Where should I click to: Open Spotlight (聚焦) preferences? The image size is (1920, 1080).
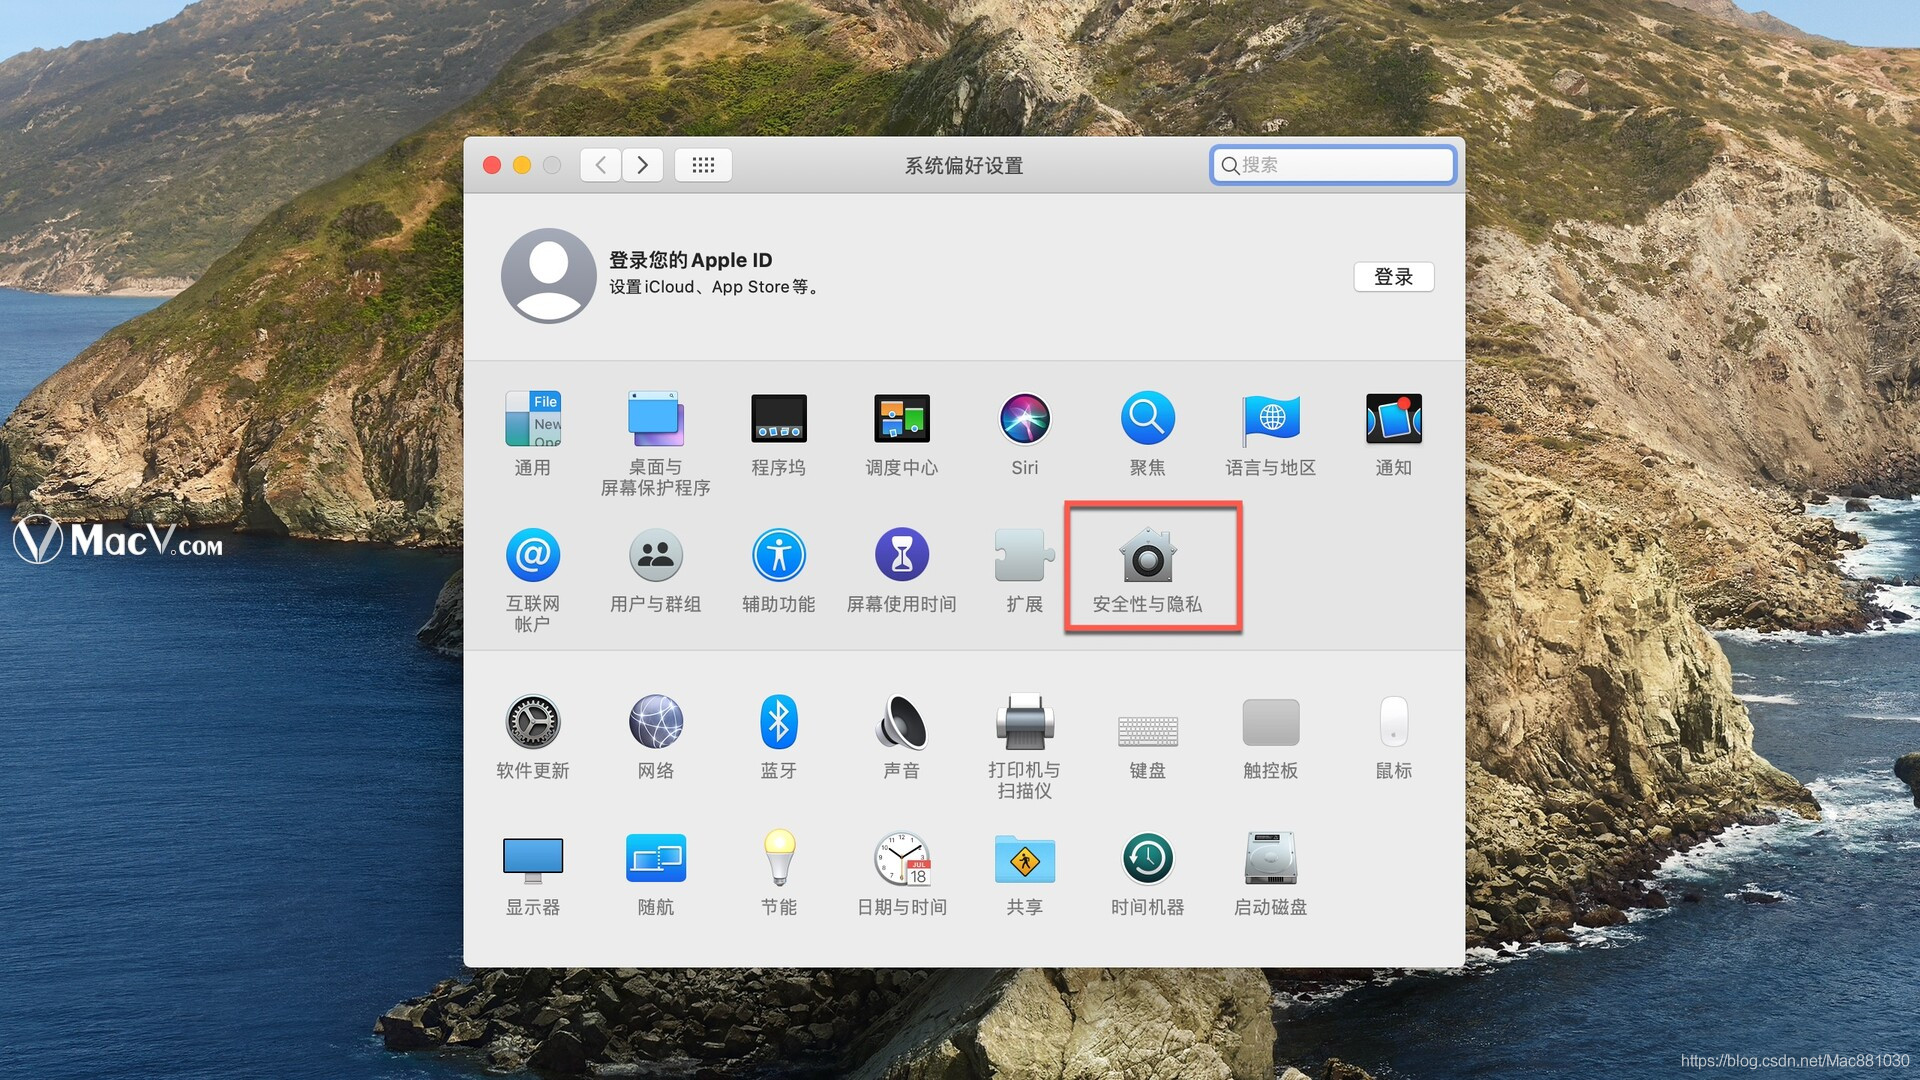1147,418
